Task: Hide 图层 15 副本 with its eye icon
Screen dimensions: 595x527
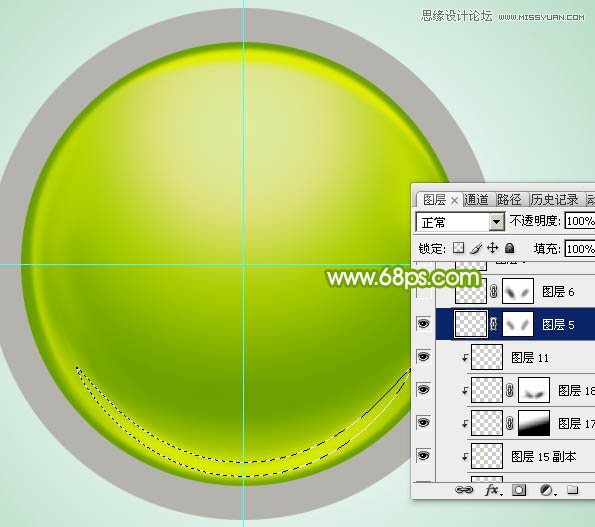Action: tap(423, 455)
